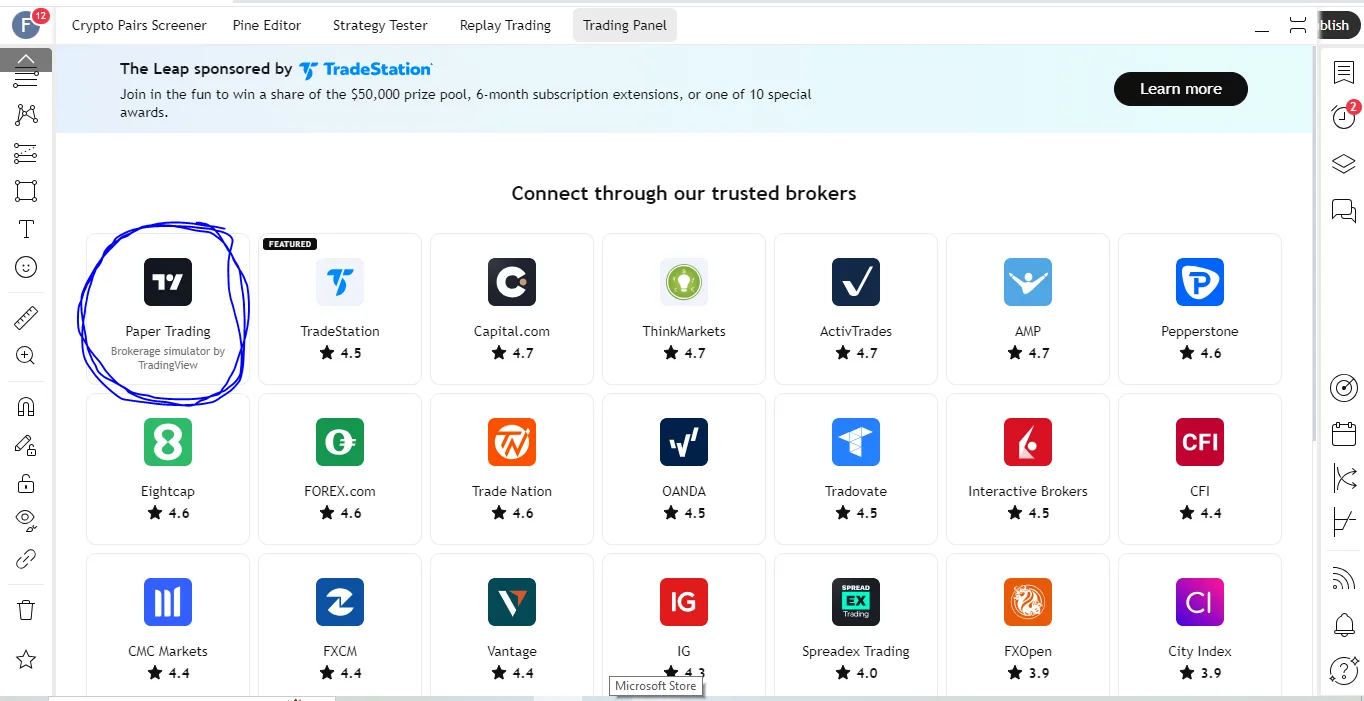The width and height of the screenshot is (1364, 701).
Task: Toggle lock all drawing tools
Action: click(x=26, y=484)
